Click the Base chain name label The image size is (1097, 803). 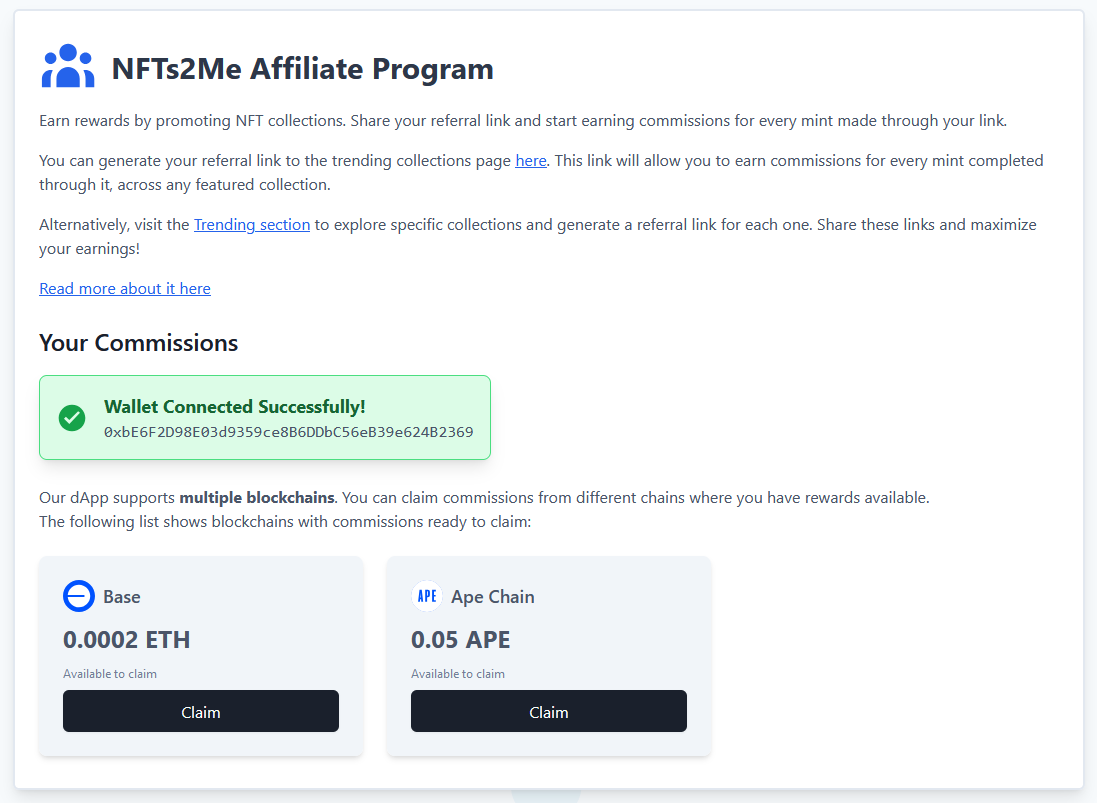click(122, 596)
